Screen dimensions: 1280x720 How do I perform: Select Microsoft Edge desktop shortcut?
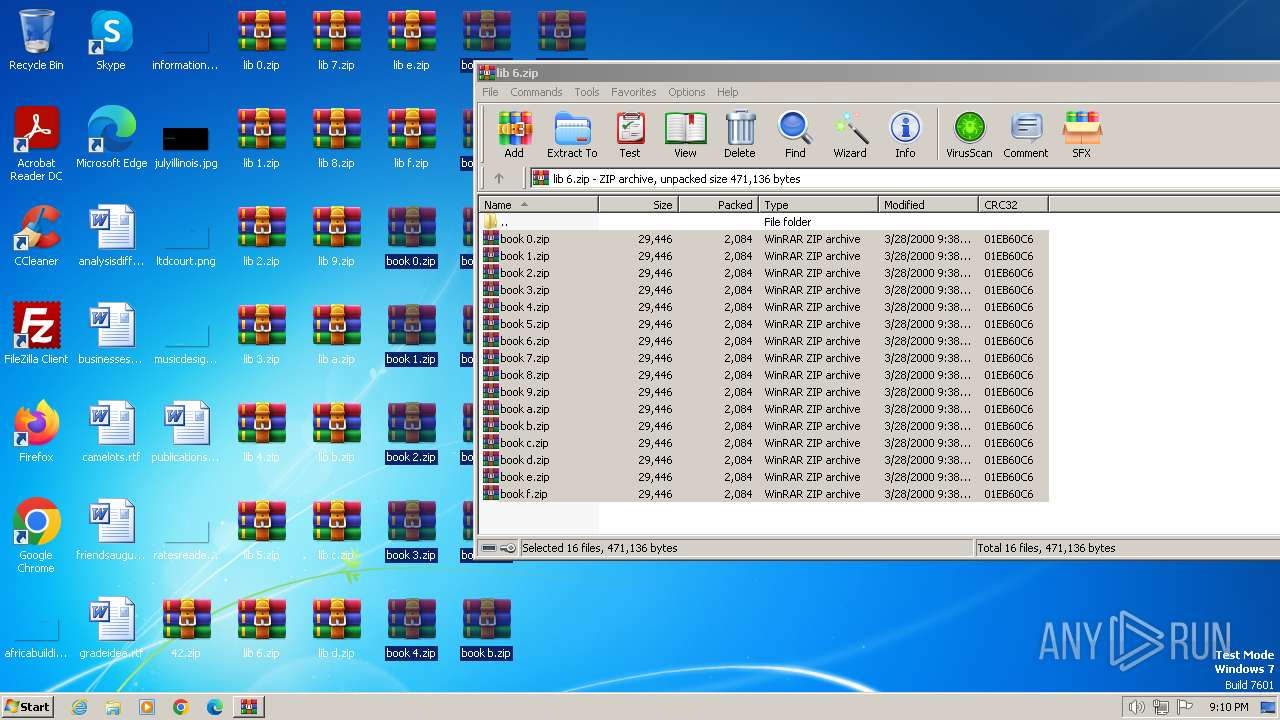point(111,139)
